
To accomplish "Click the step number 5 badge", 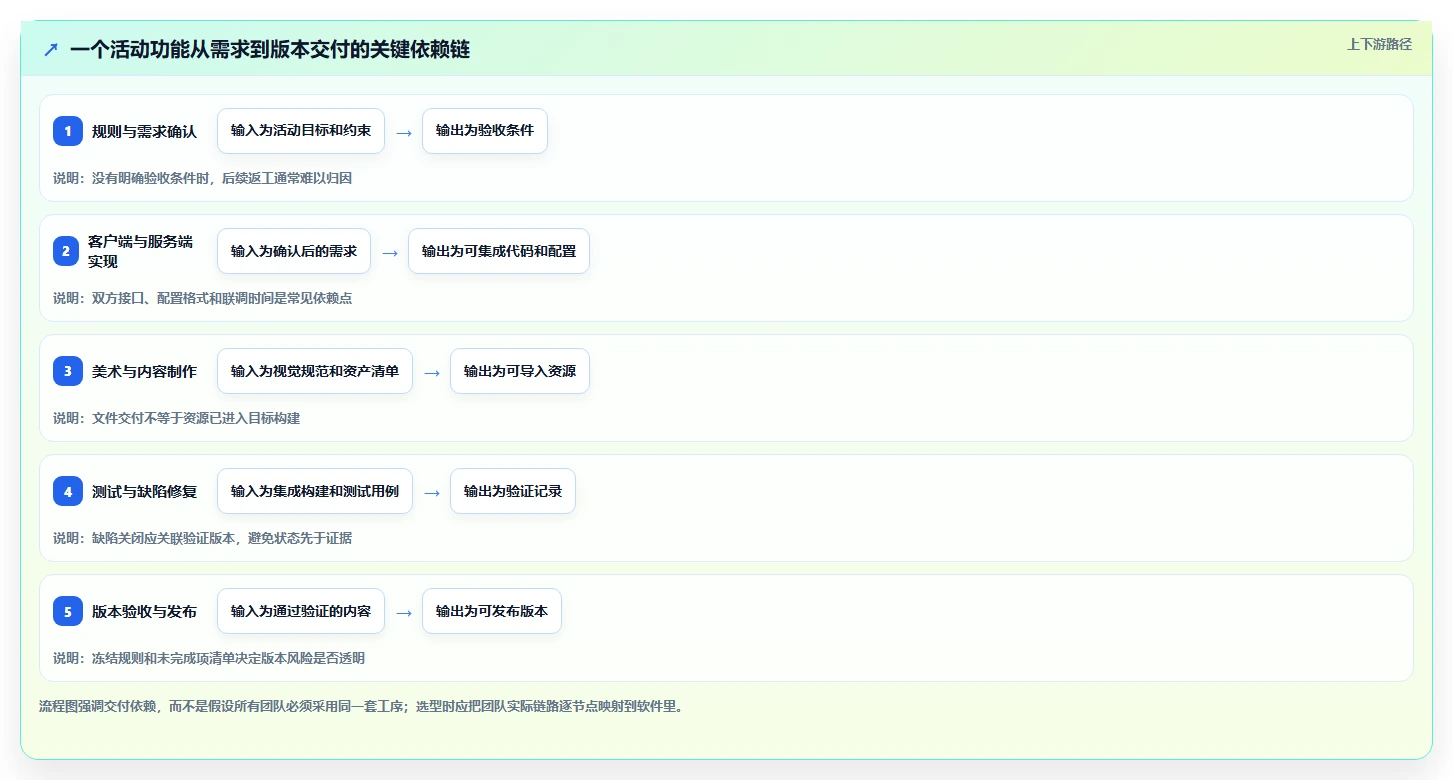I will point(68,611).
